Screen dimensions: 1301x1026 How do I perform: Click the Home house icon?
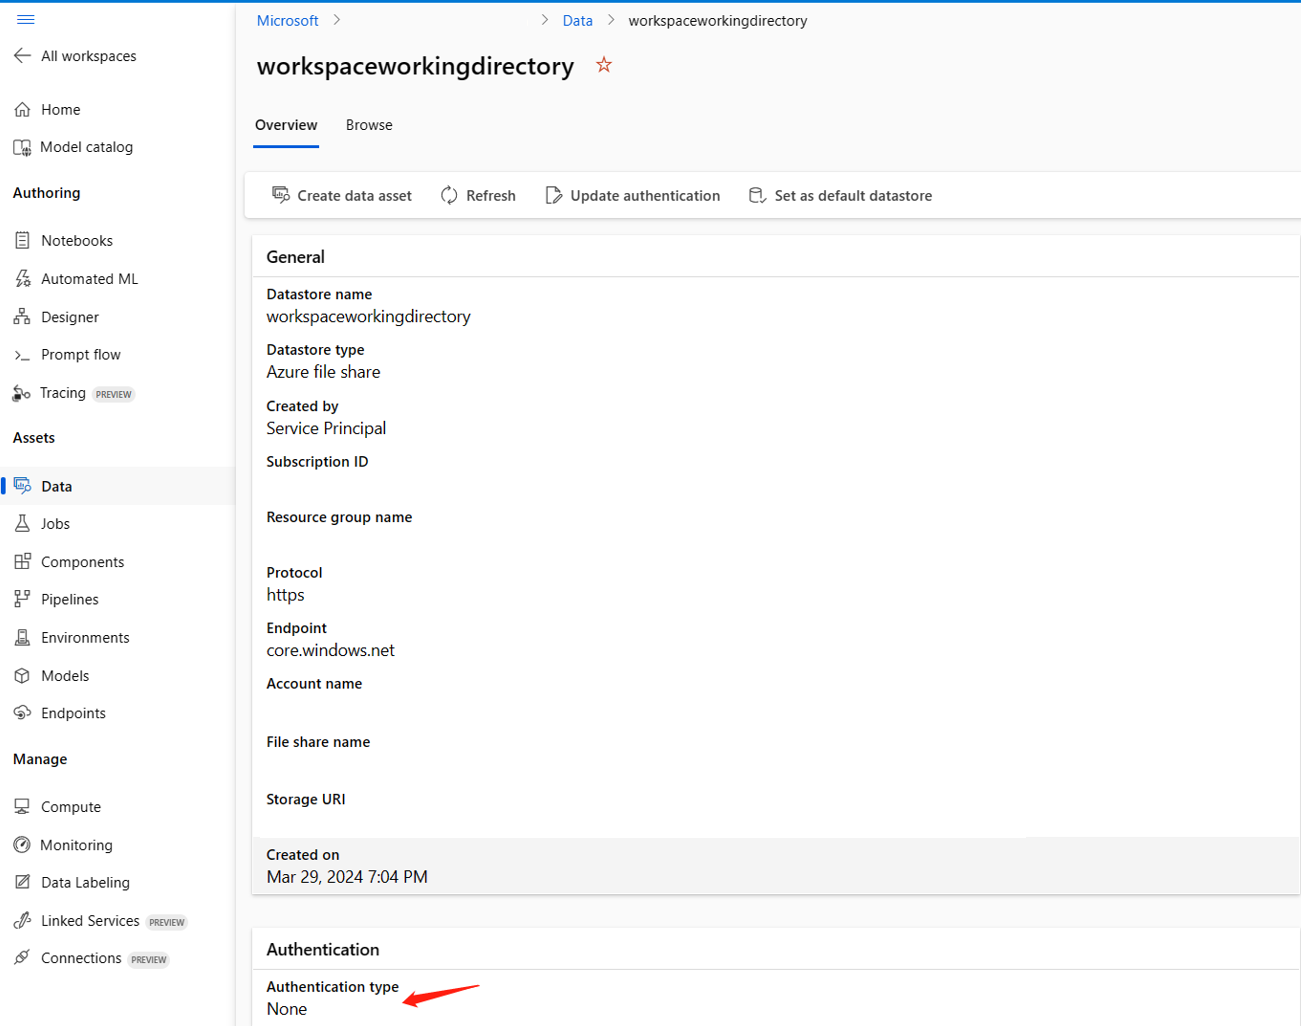click(x=22, y=110)
